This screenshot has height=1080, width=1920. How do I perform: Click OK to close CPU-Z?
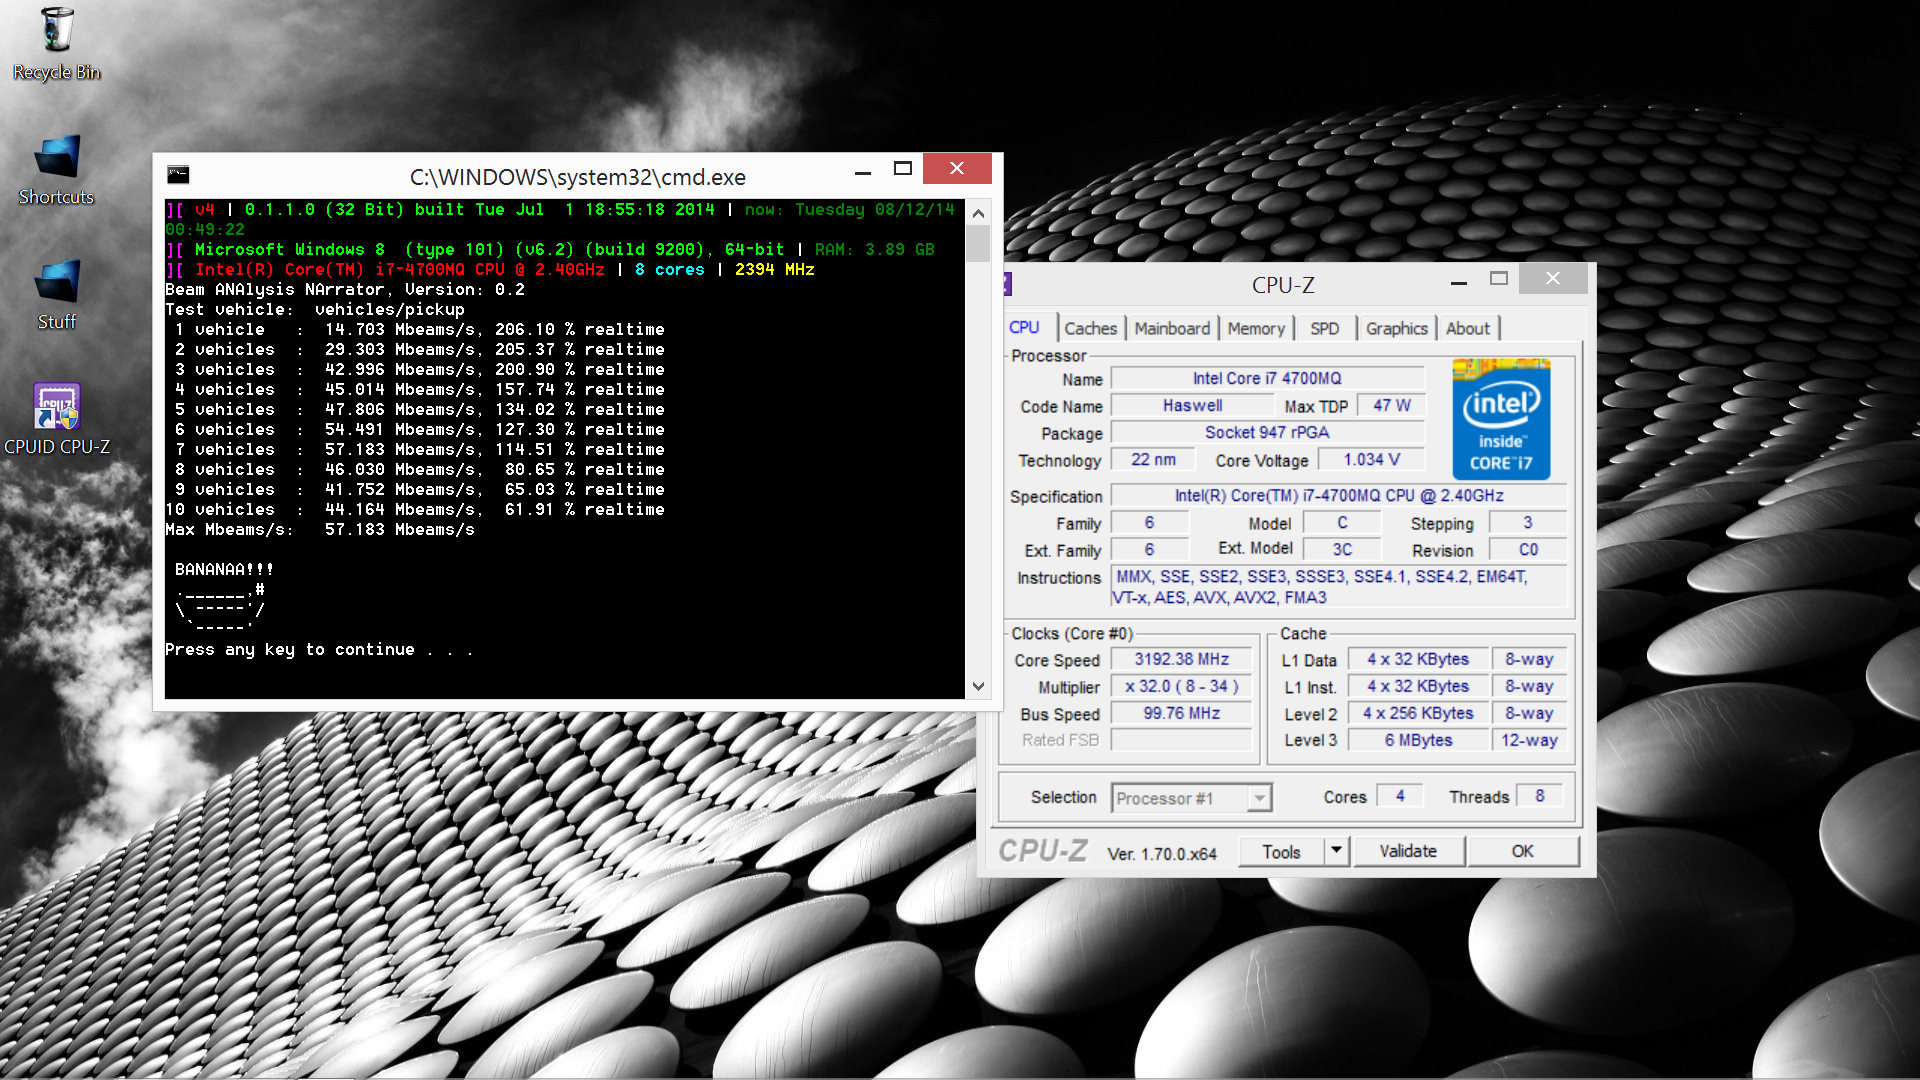(1522, 851)
